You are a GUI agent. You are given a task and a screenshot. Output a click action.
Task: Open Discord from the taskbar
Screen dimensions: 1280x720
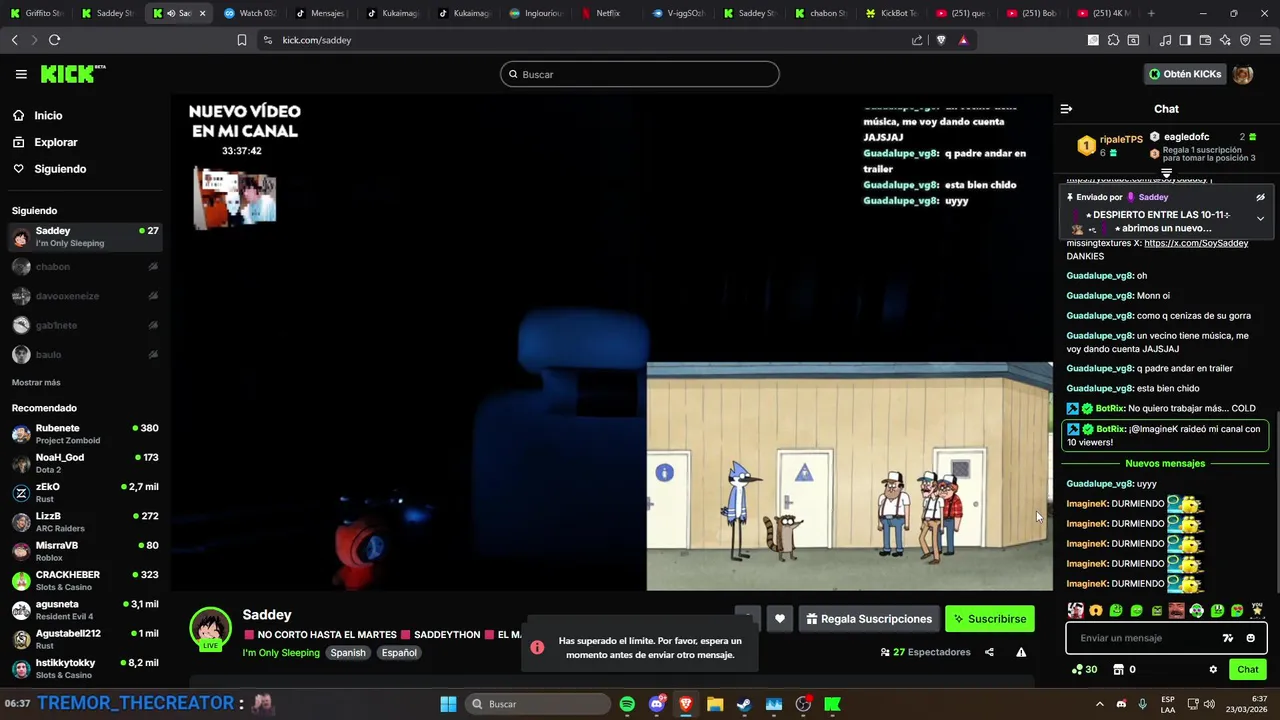coord(657,704)
